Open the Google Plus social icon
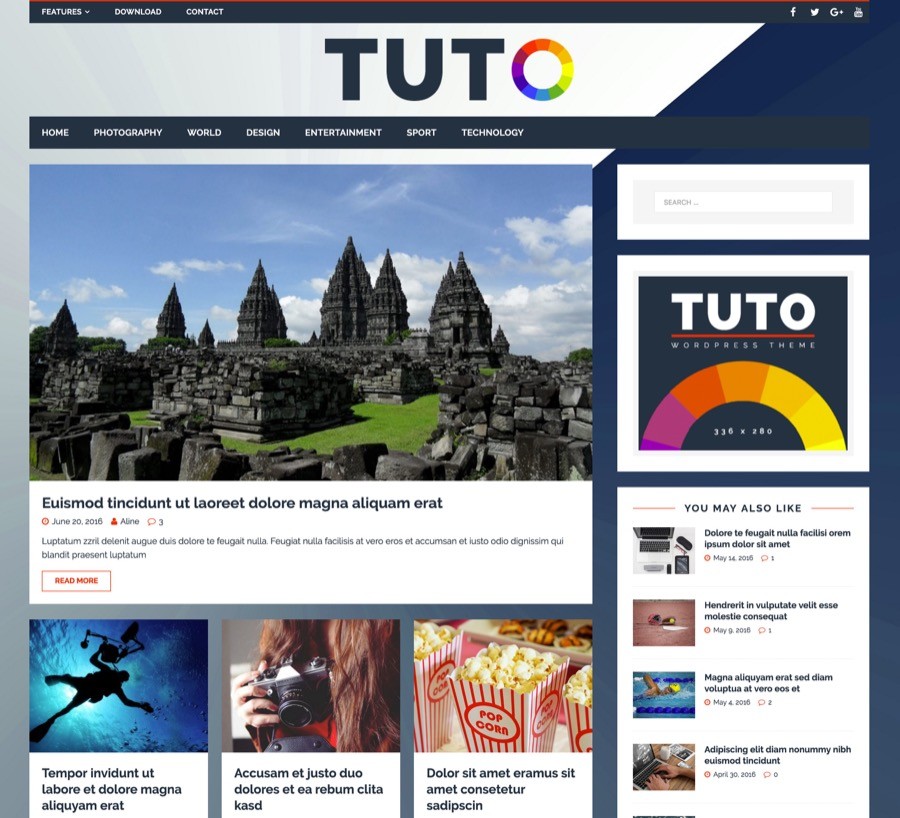This screenshot has height=818, width=900. click(836, 11)
